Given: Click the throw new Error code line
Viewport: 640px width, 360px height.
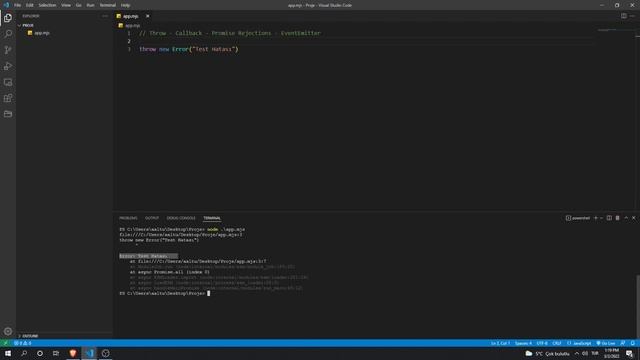Looking at the screenshot, I should (x=189, y=49).
